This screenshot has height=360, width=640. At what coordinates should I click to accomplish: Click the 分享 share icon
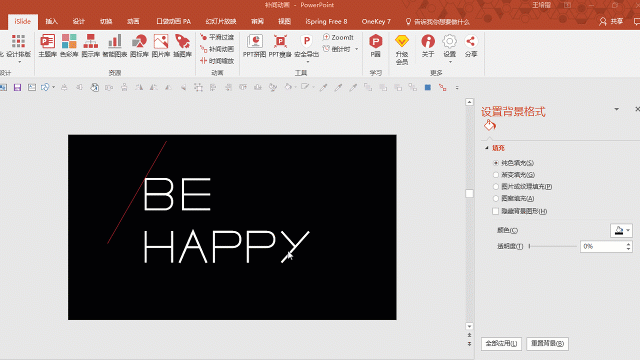pyautogui.click(x=471, y=46)
